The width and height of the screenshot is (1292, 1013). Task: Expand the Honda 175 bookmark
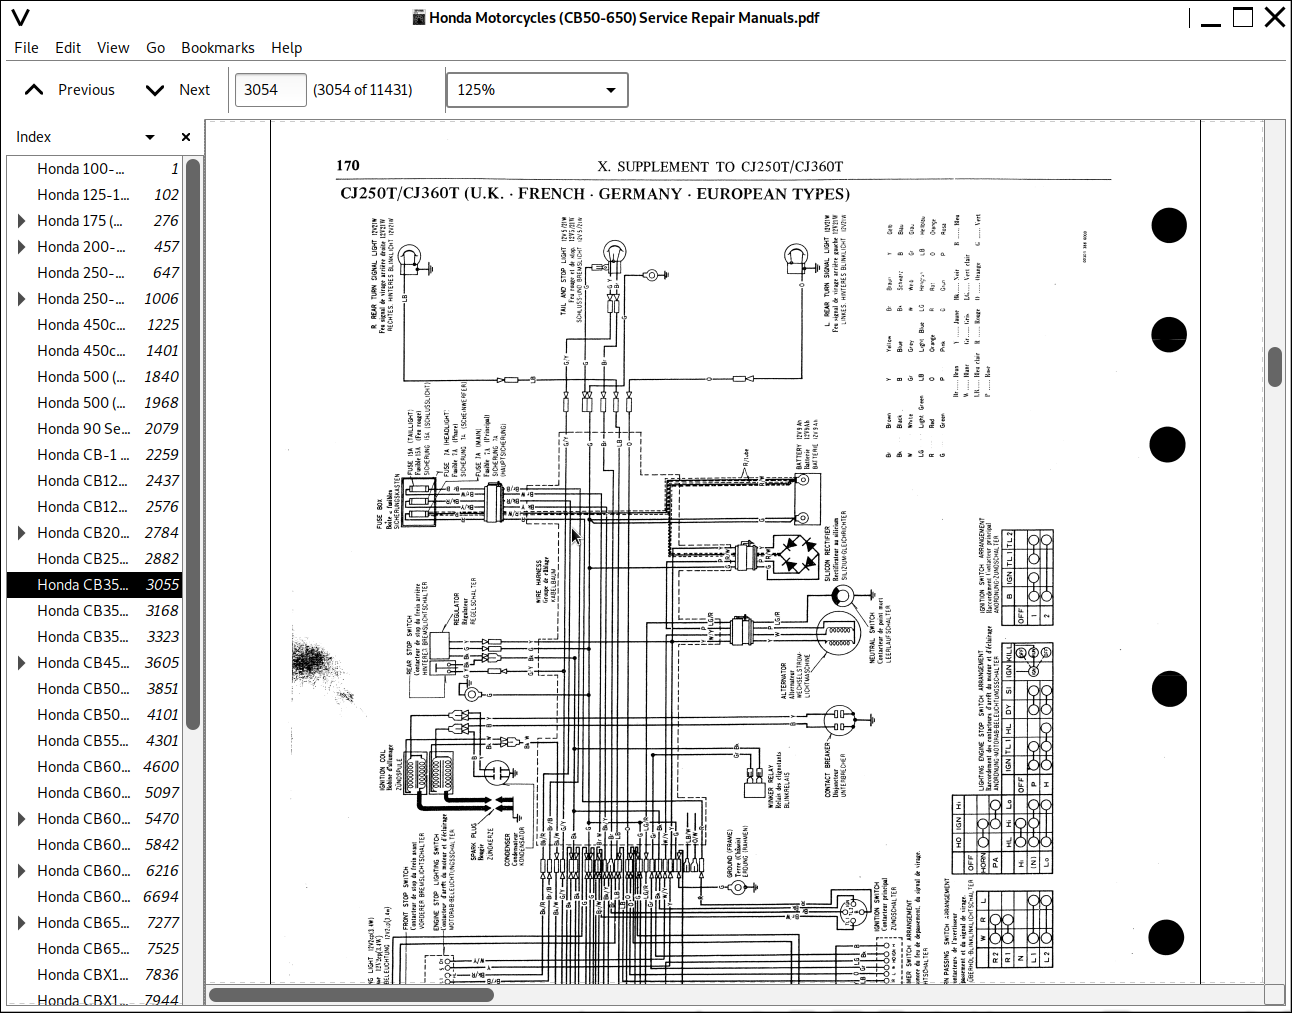21,221
